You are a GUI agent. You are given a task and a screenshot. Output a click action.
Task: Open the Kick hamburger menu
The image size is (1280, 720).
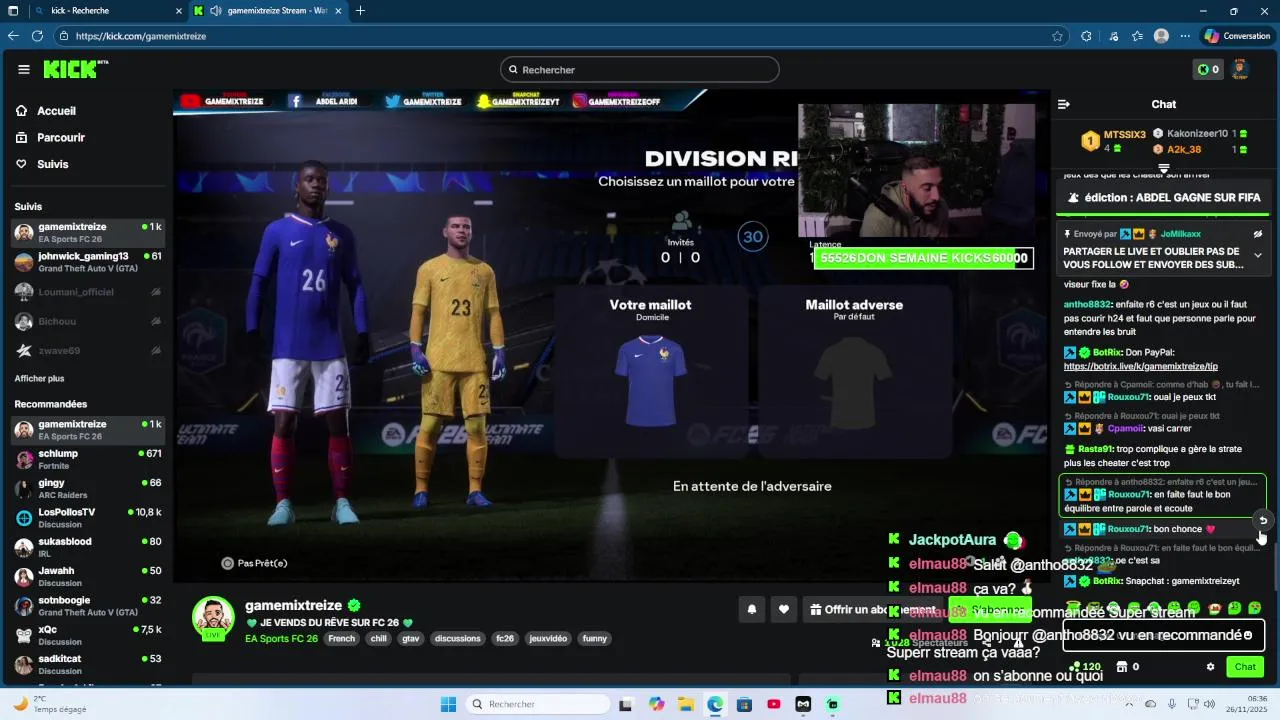click(24, 69)
